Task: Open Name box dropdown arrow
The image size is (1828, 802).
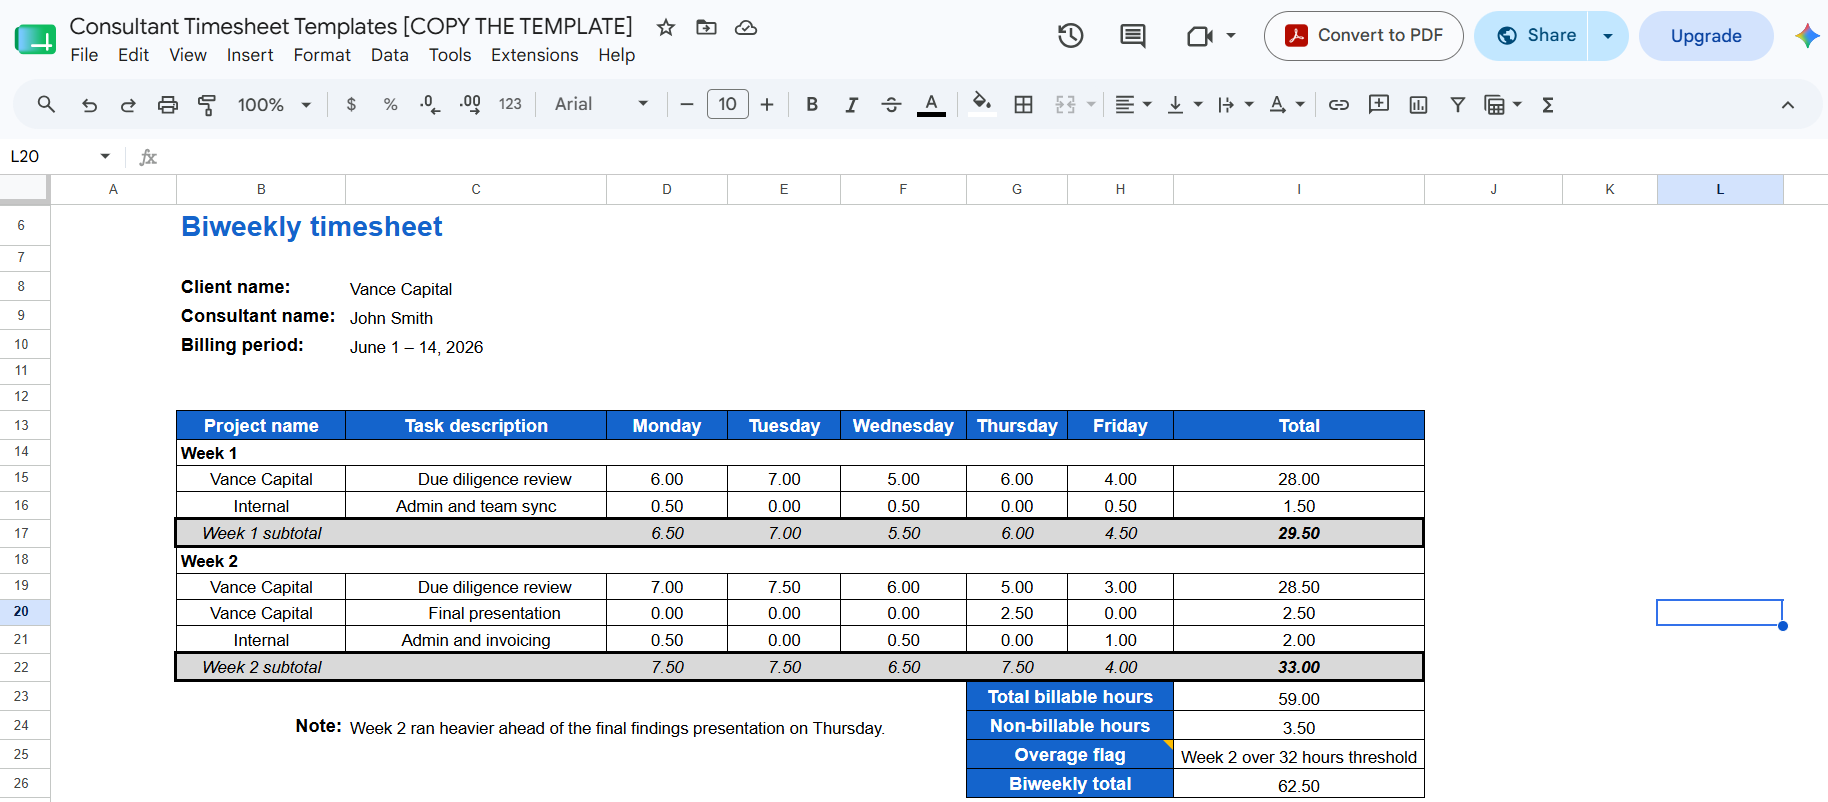Action: pyautogui.click(x=105, y=156)
